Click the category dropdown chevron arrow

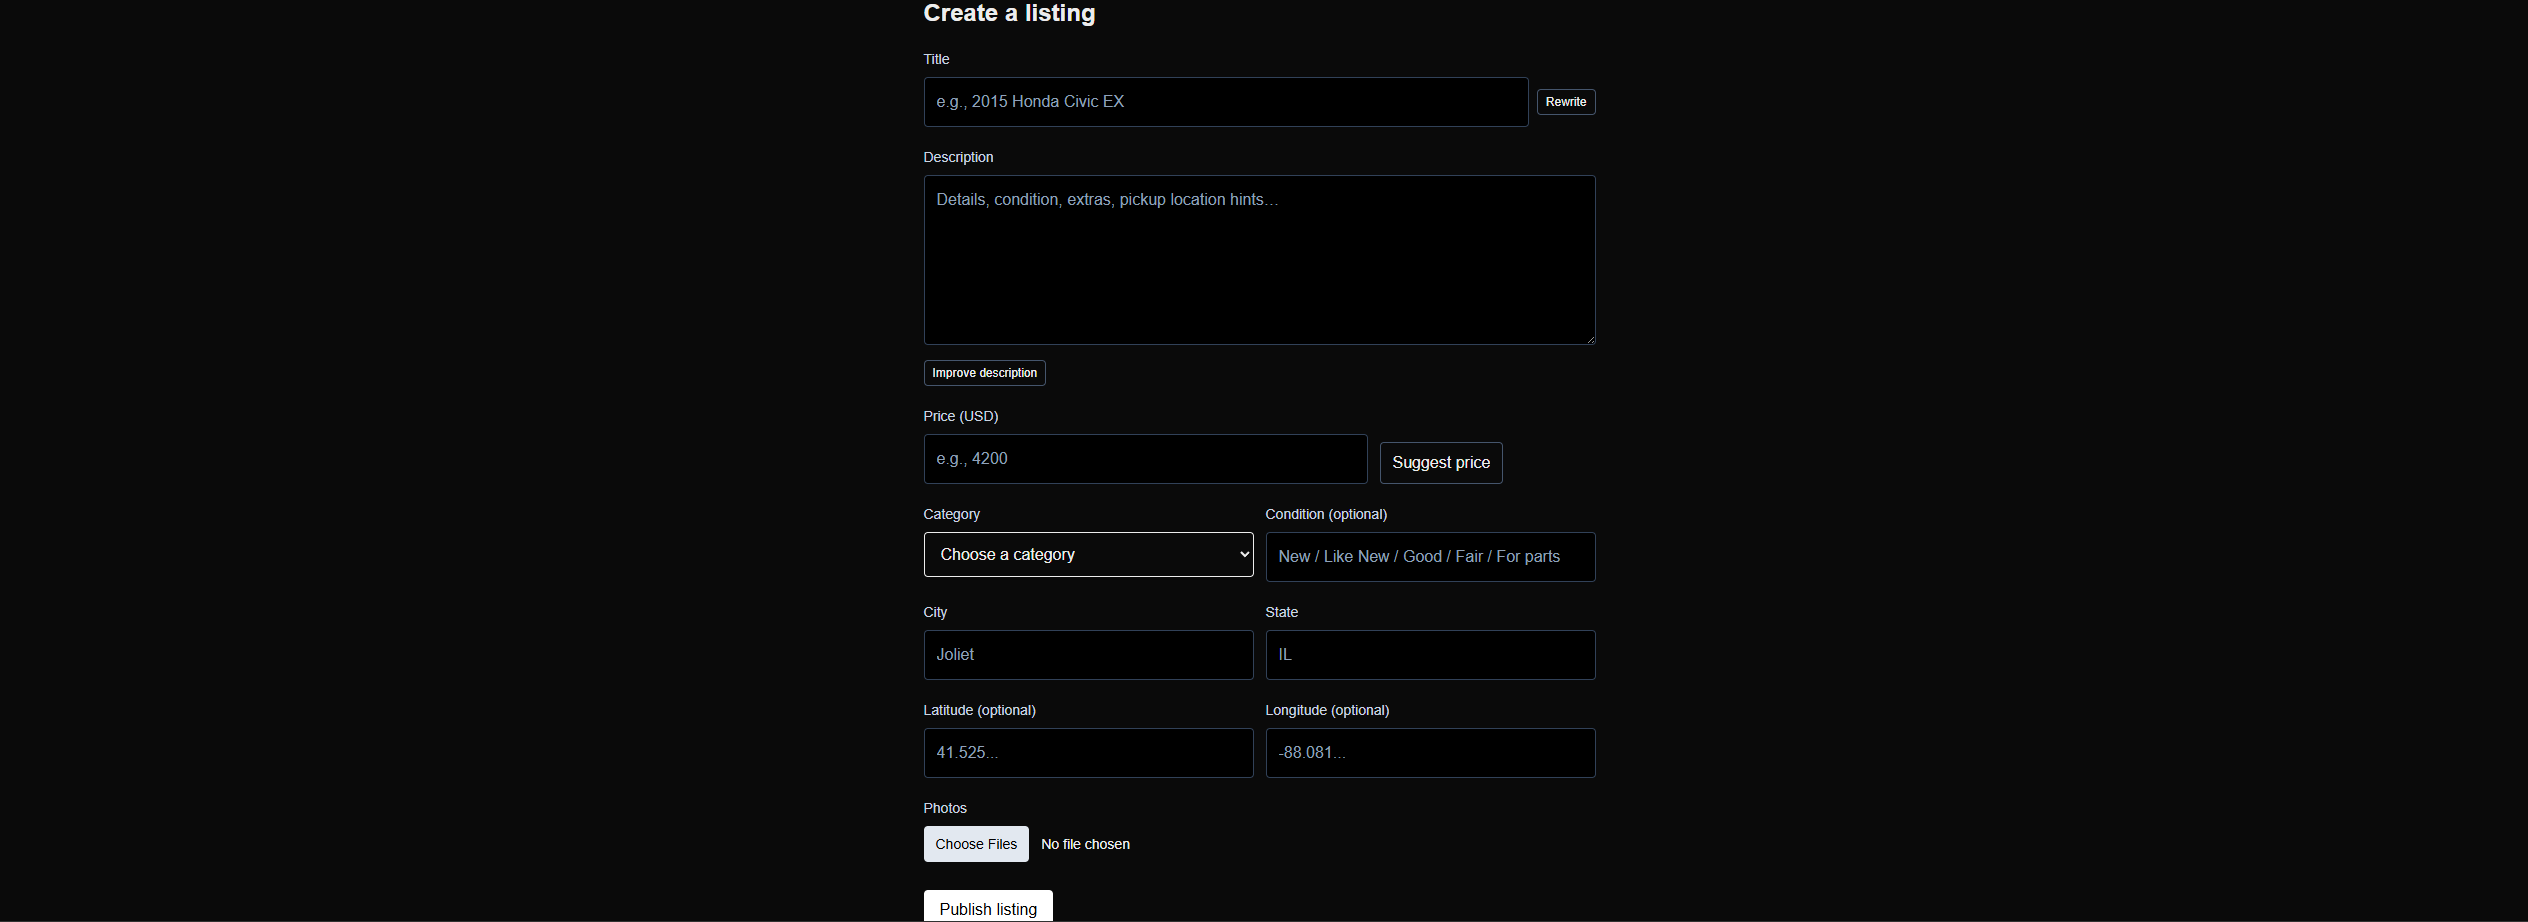1244,555
